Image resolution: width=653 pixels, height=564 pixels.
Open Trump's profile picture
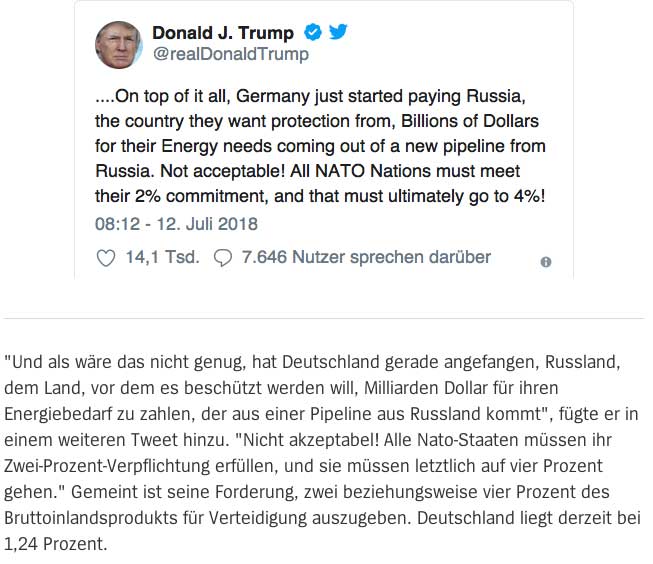tap(118, 44)
